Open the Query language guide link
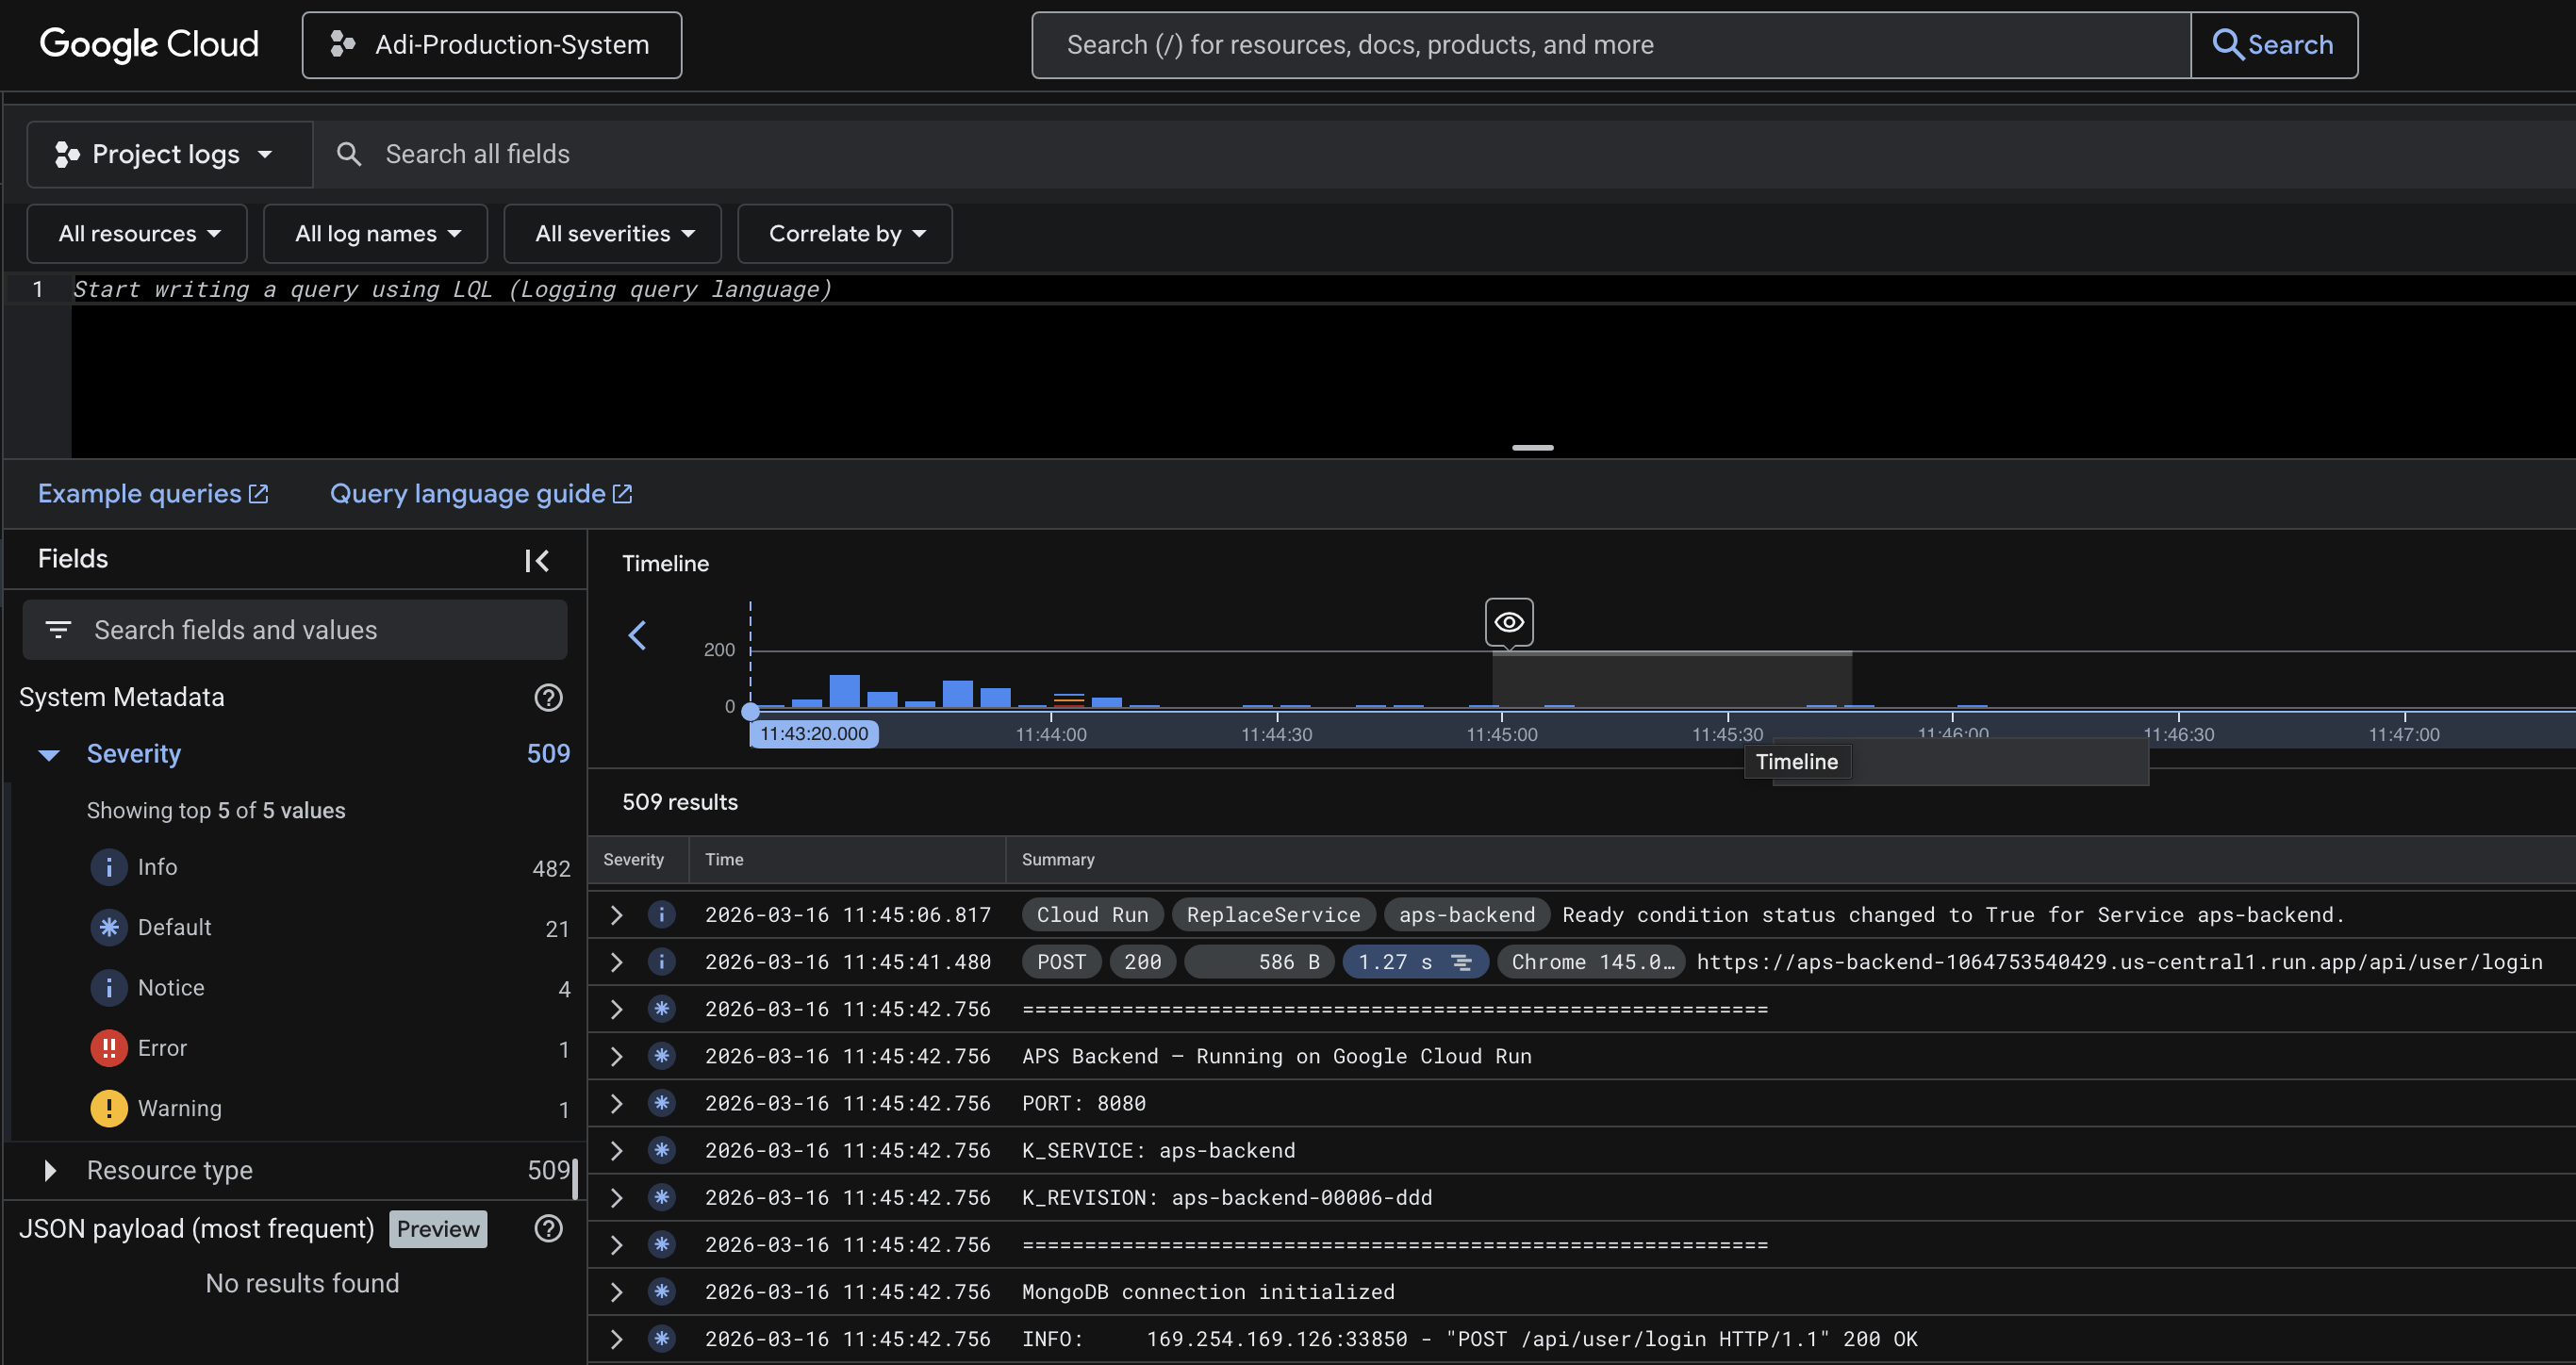The height and width of the screenshot is (1365, 2576). point(481,494)
